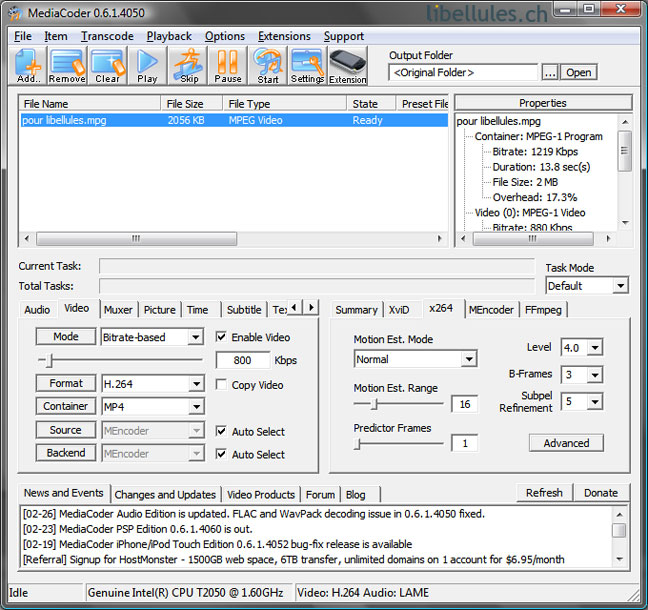The image size is (648, 610).
Task: Click the Backend button
Action: point(66,453)
